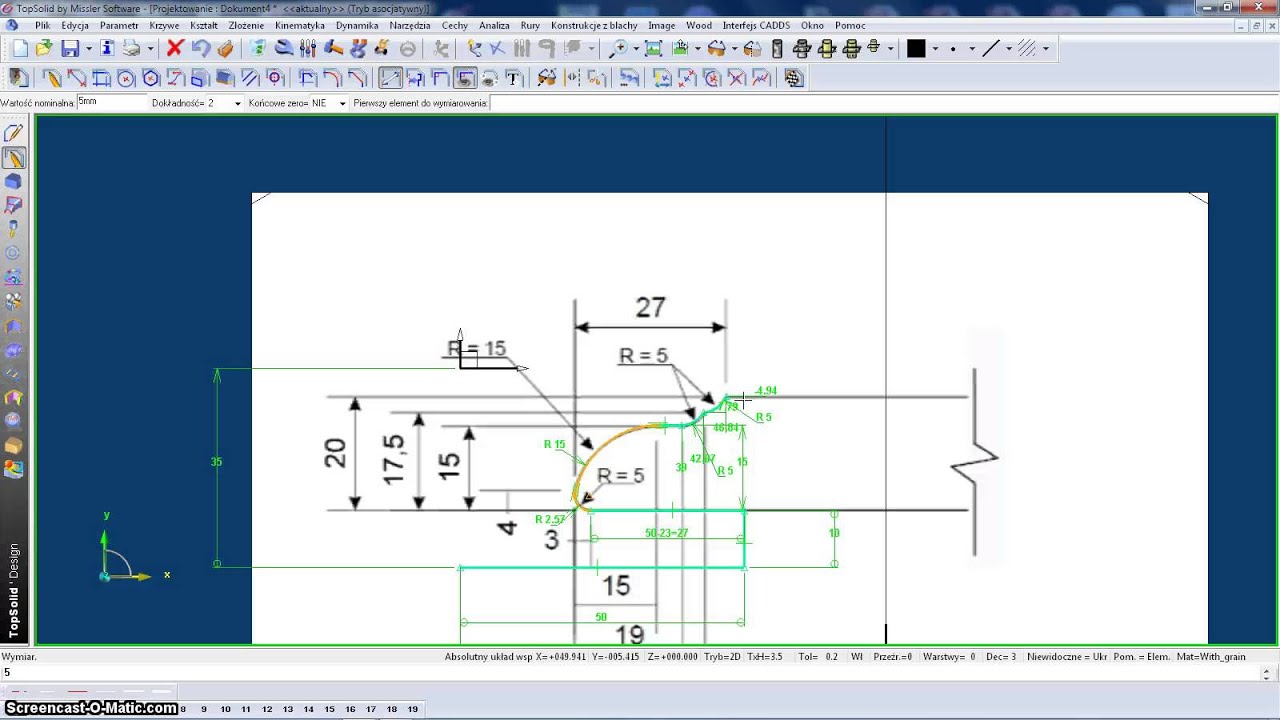
Task: Click the green 50.23=27 dimension label
Action: 666,533
